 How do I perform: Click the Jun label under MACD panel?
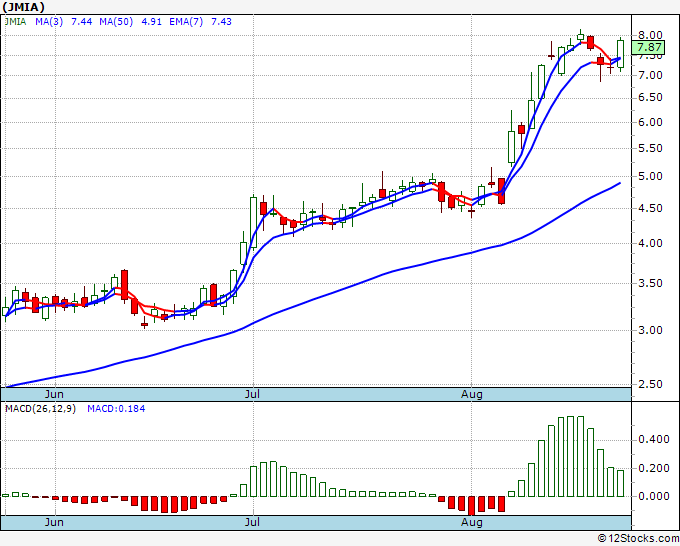(54, 522)
